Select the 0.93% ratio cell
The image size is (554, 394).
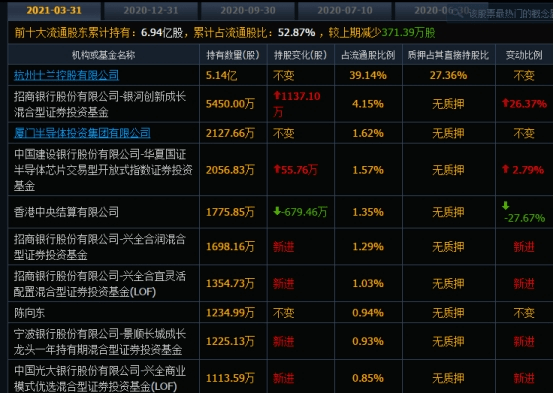coord(368,341)
